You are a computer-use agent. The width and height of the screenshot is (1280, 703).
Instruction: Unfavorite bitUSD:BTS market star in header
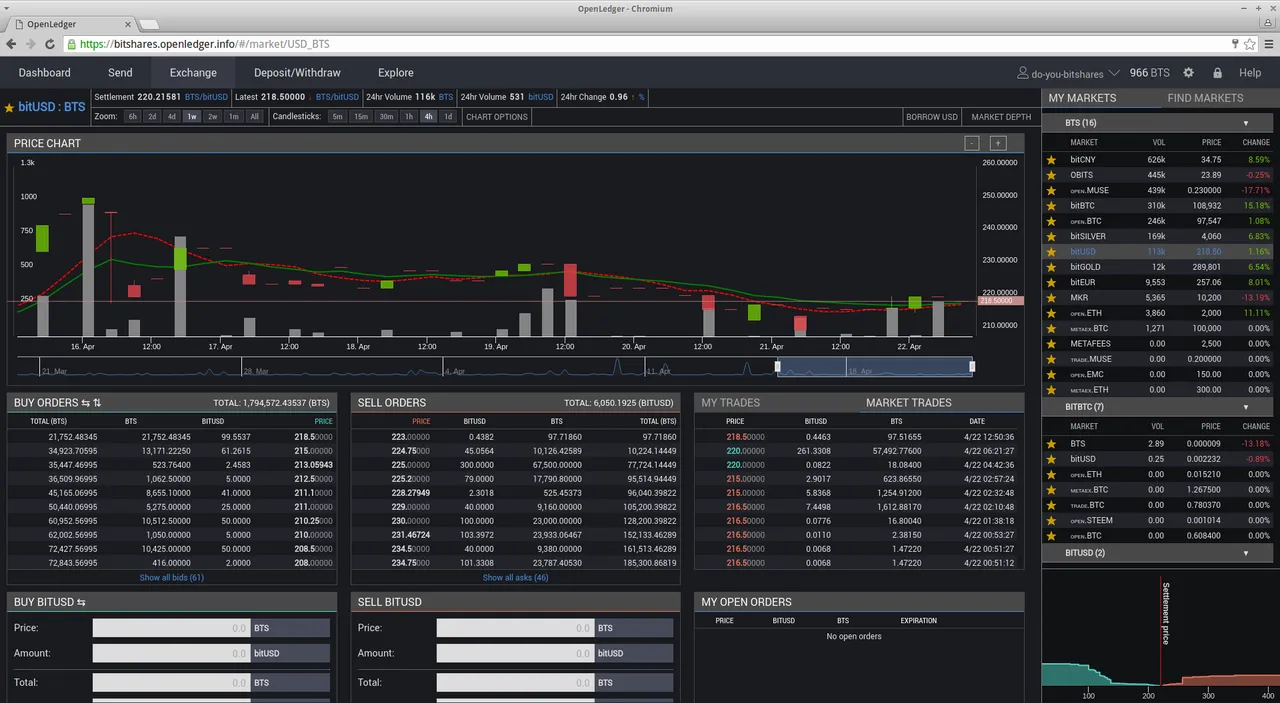[9, 107]
